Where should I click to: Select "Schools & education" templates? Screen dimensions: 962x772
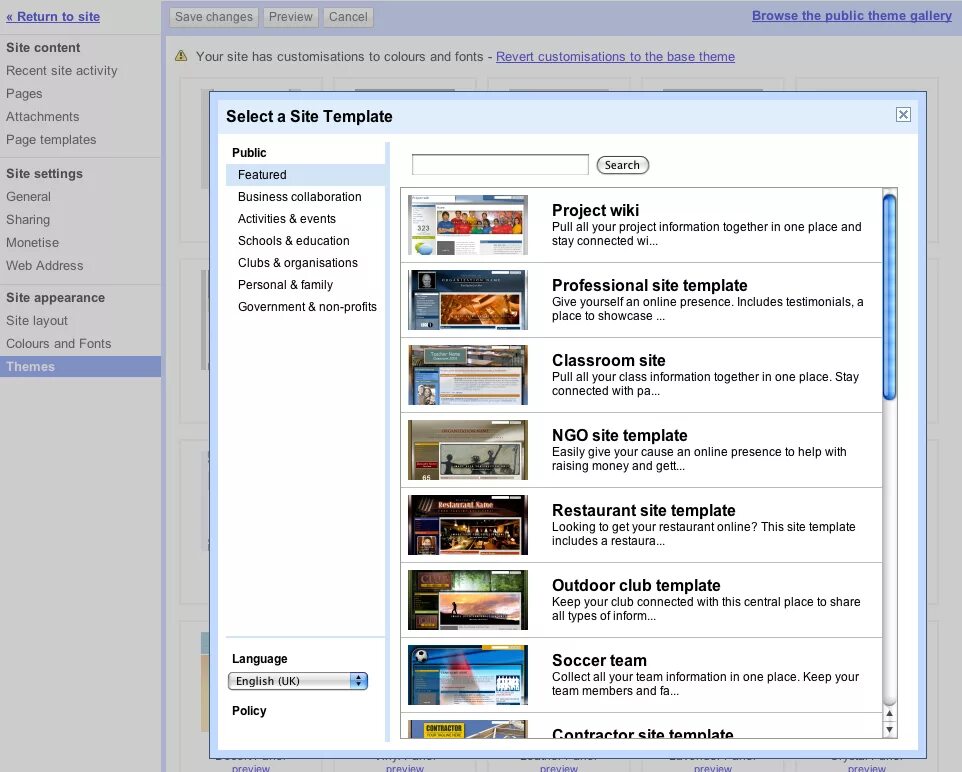pyautogui.click(x=294, y=240)
